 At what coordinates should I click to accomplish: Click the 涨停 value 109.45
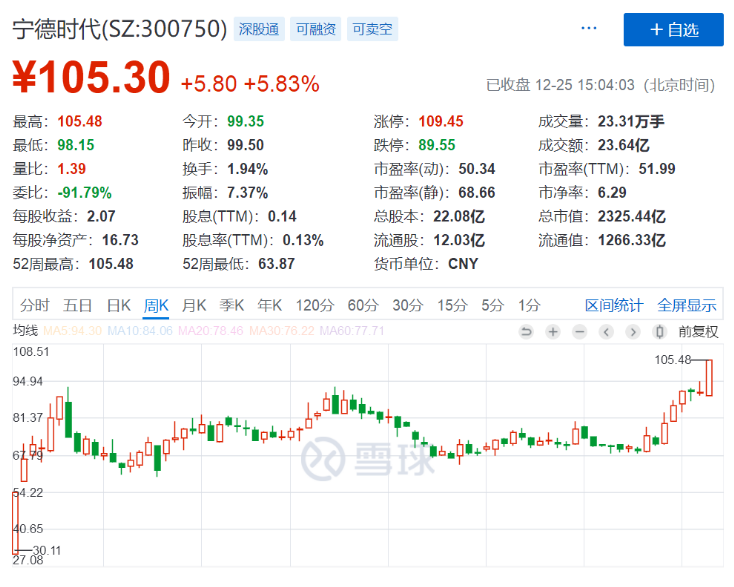click(x=441, y=122)
